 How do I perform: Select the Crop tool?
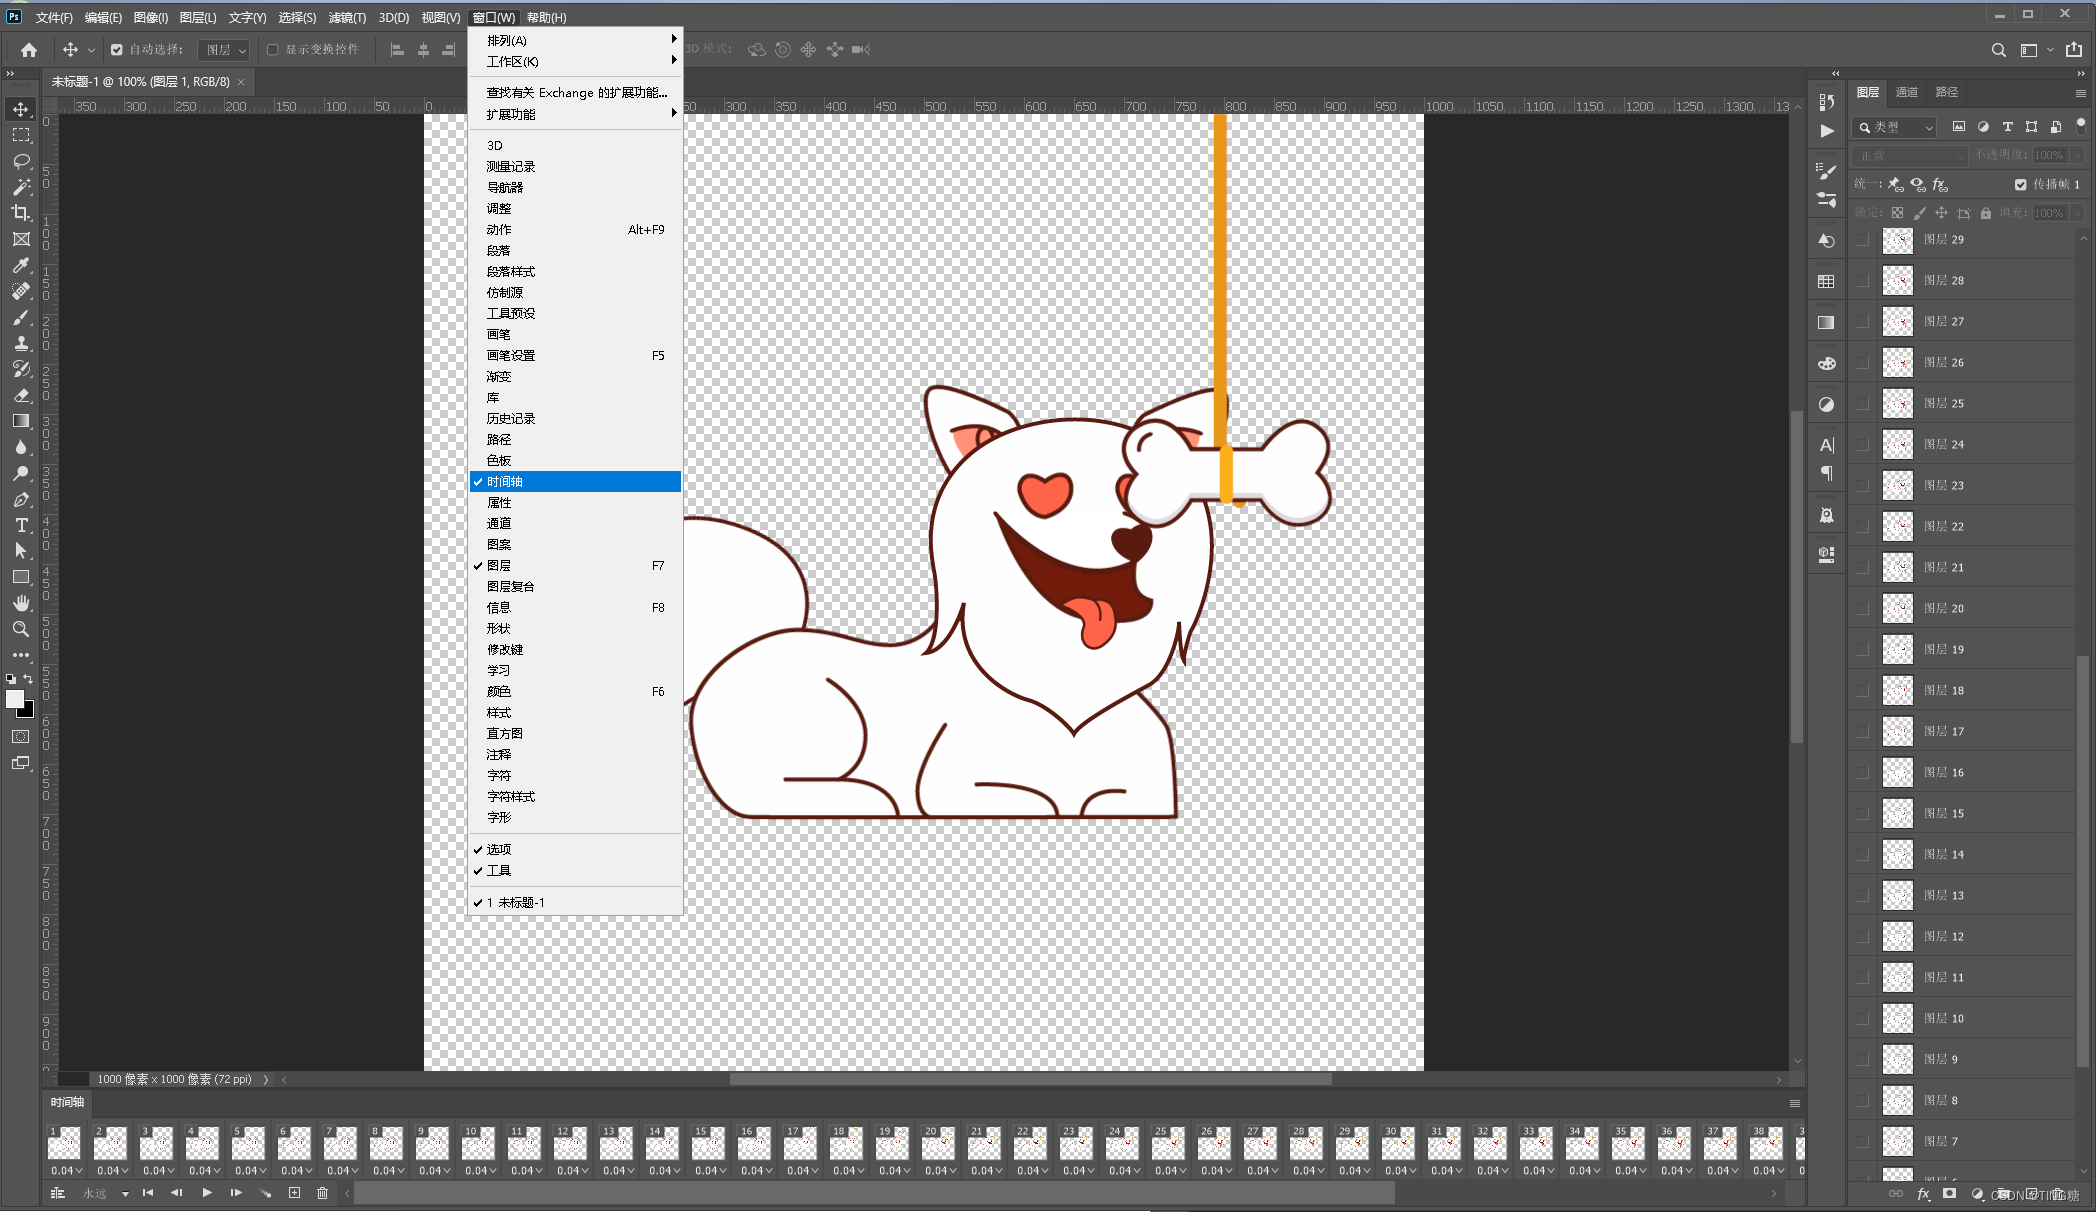coord(21,213)
